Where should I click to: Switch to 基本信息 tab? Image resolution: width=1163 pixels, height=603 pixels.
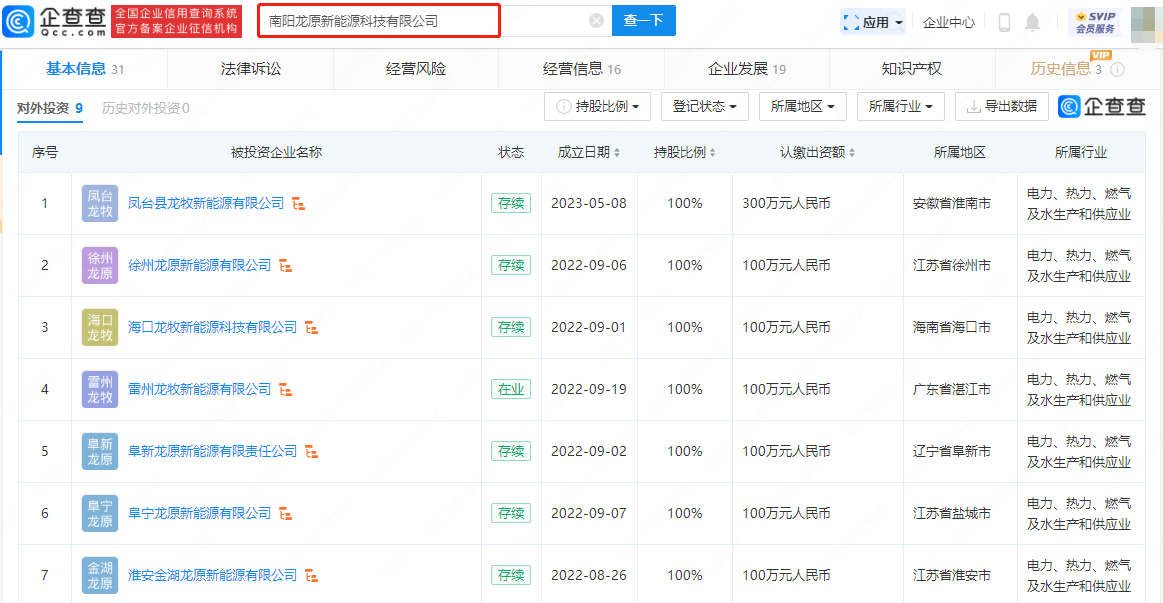(85, 69)
